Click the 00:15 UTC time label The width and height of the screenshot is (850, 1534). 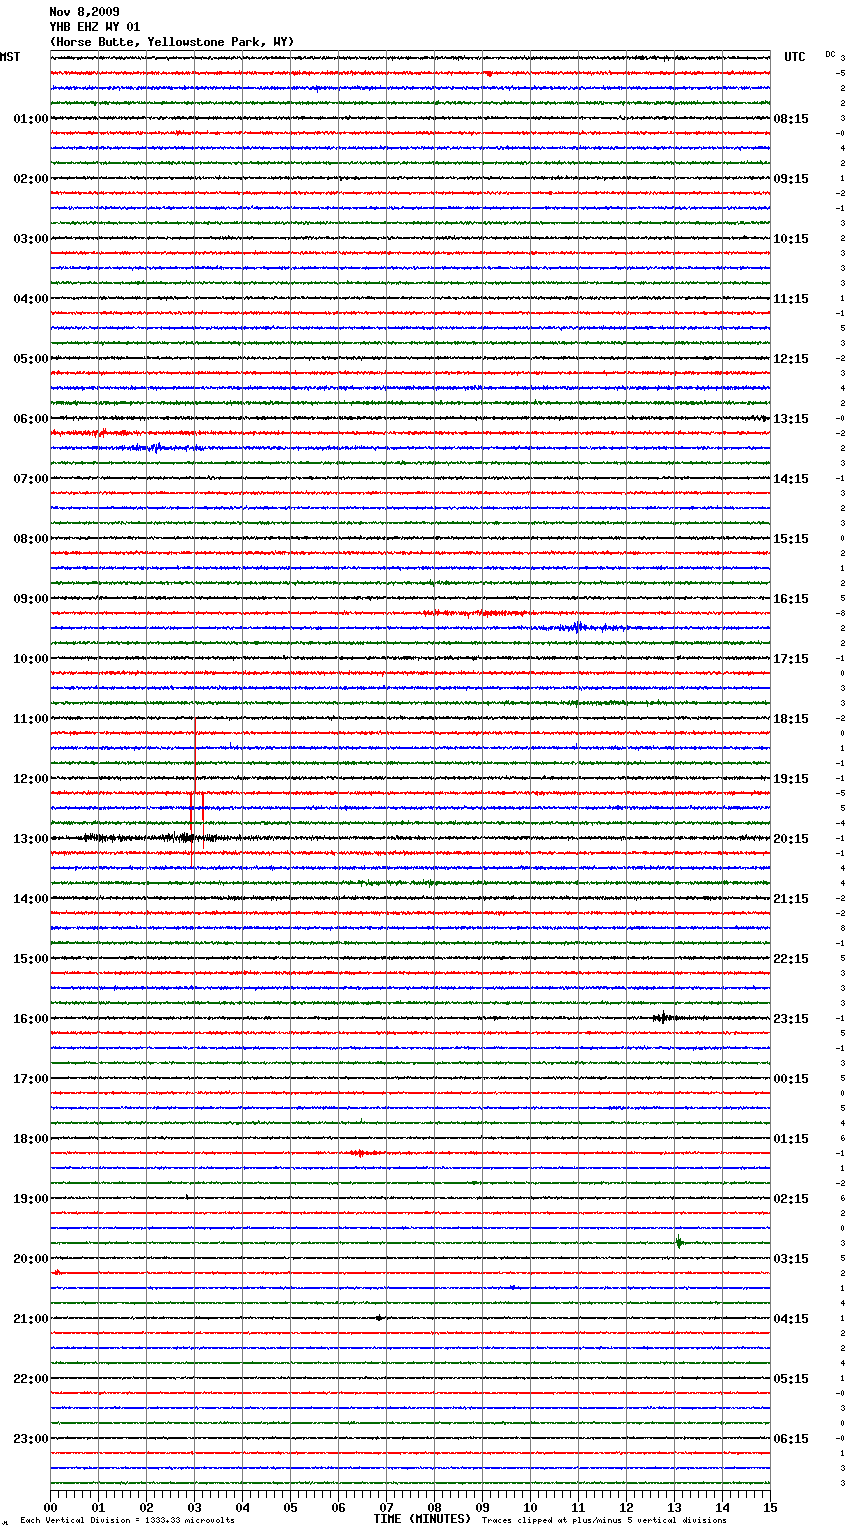point(791,1079)
